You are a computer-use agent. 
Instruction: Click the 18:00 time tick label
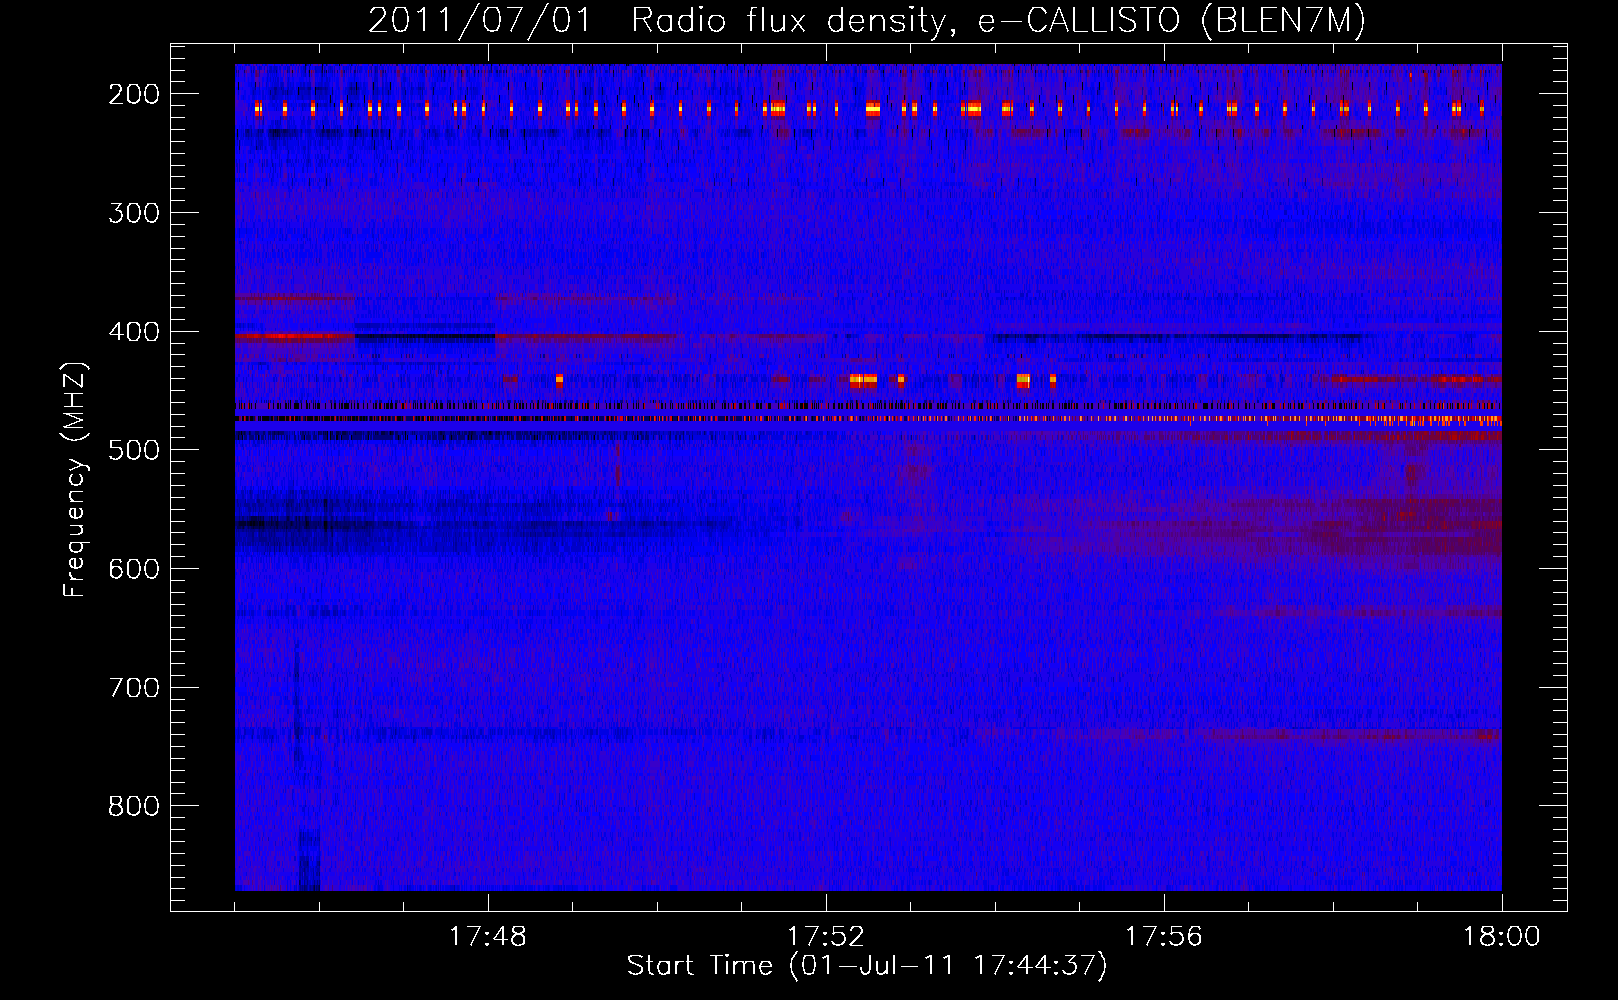point(1501,937)
